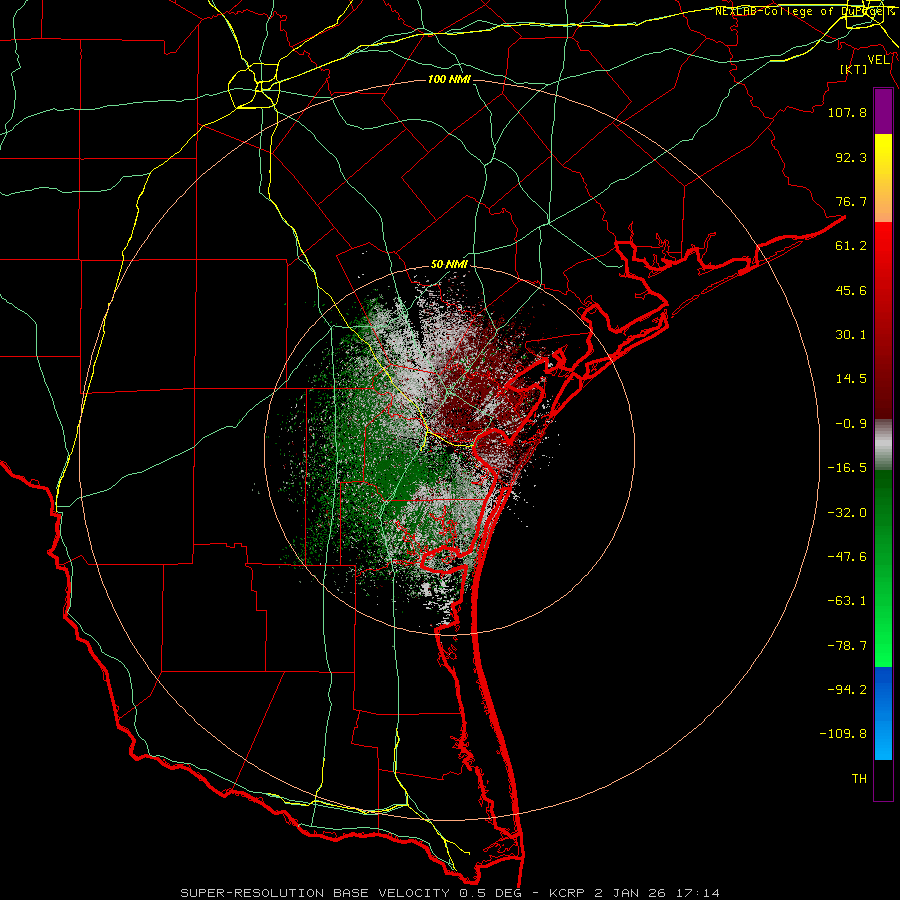
Task: Click the -109.8 velocity scale value
Action: tap(843, 734)
